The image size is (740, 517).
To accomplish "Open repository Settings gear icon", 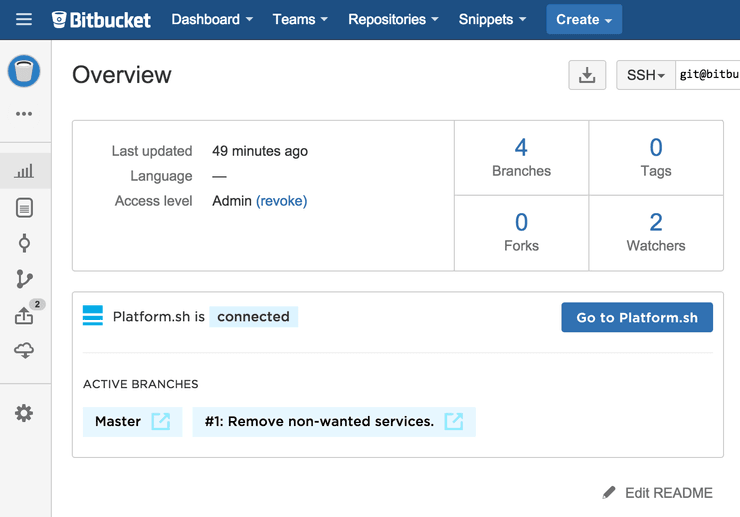I will click(24, 413).
